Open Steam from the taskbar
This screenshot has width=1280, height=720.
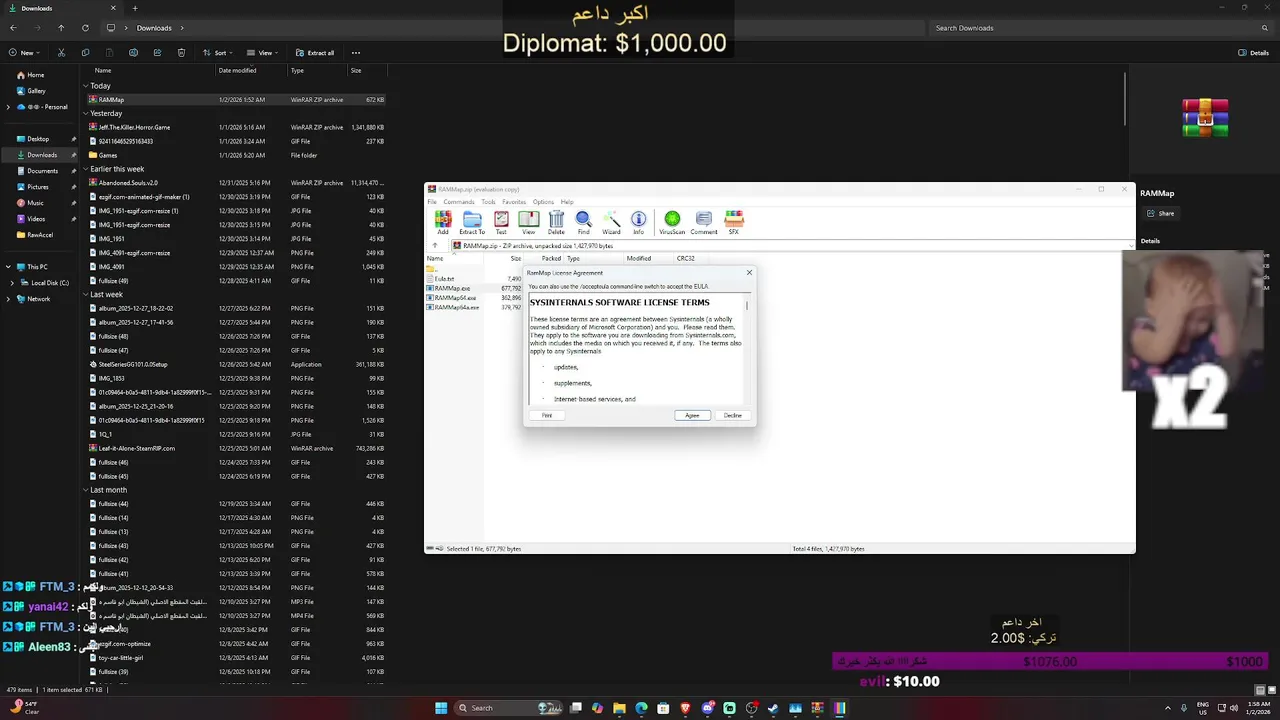[x=773, y=708]
